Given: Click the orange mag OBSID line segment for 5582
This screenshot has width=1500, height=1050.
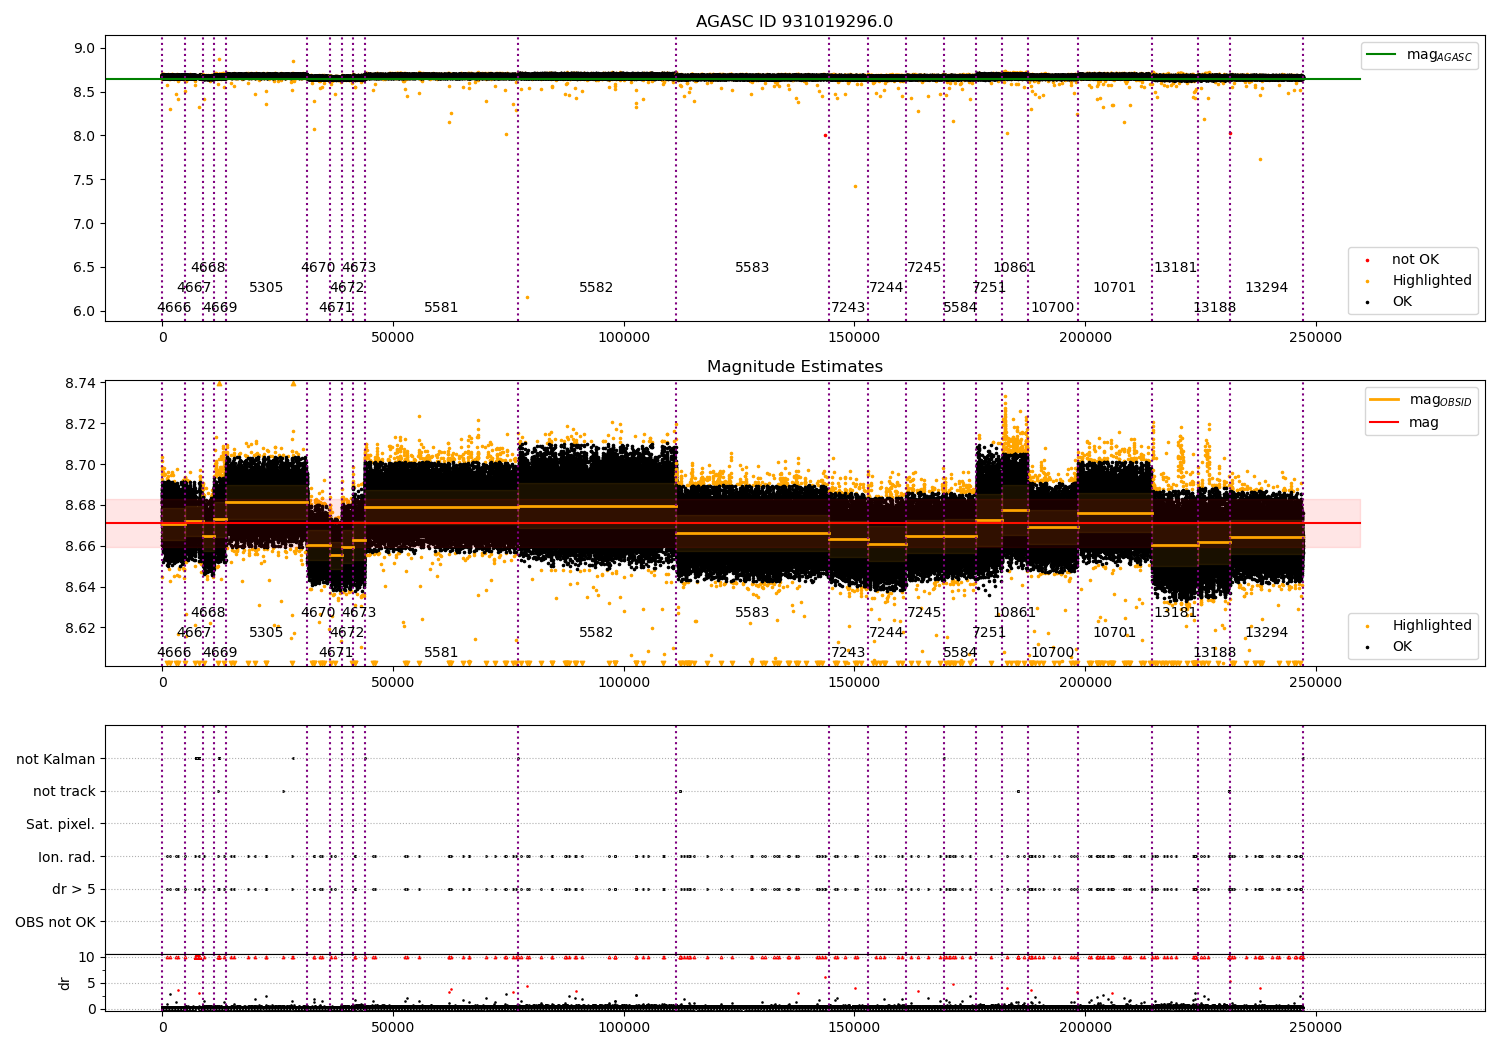Looking at the screenshot, I should tap(597, 506).
